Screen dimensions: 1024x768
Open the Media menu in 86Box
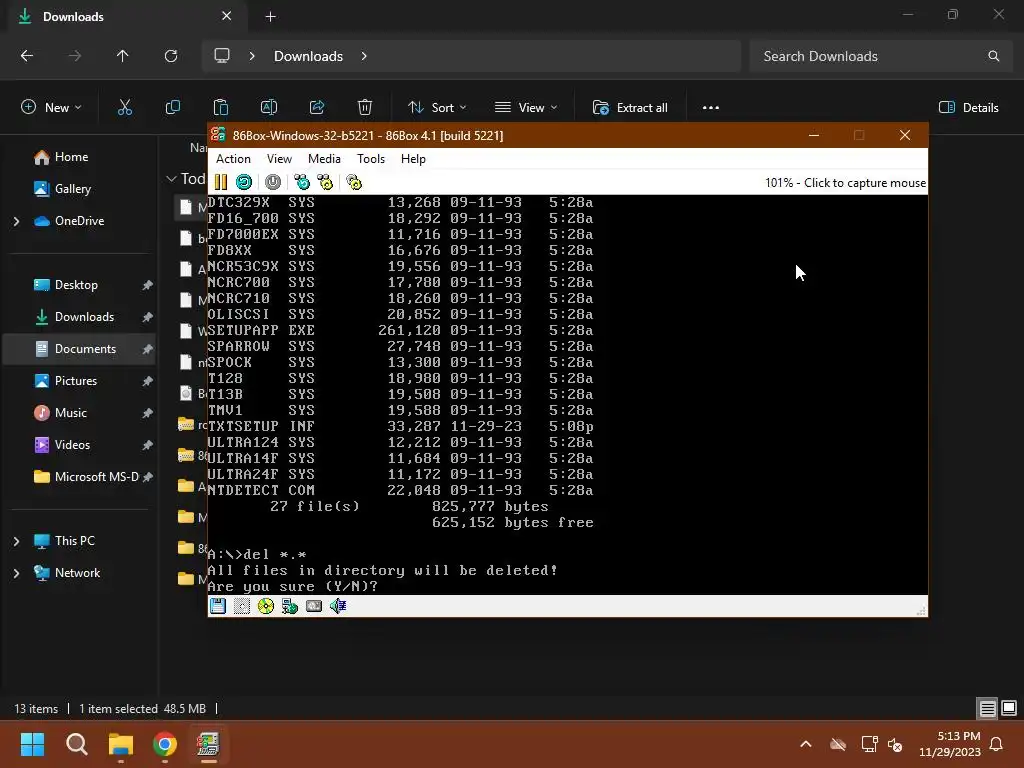[324, 159]
